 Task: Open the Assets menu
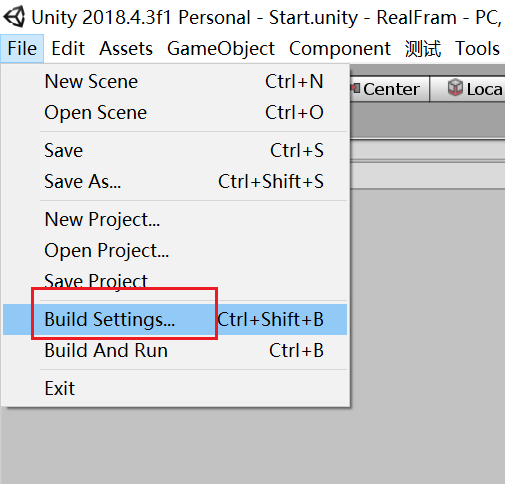point(126,48)
